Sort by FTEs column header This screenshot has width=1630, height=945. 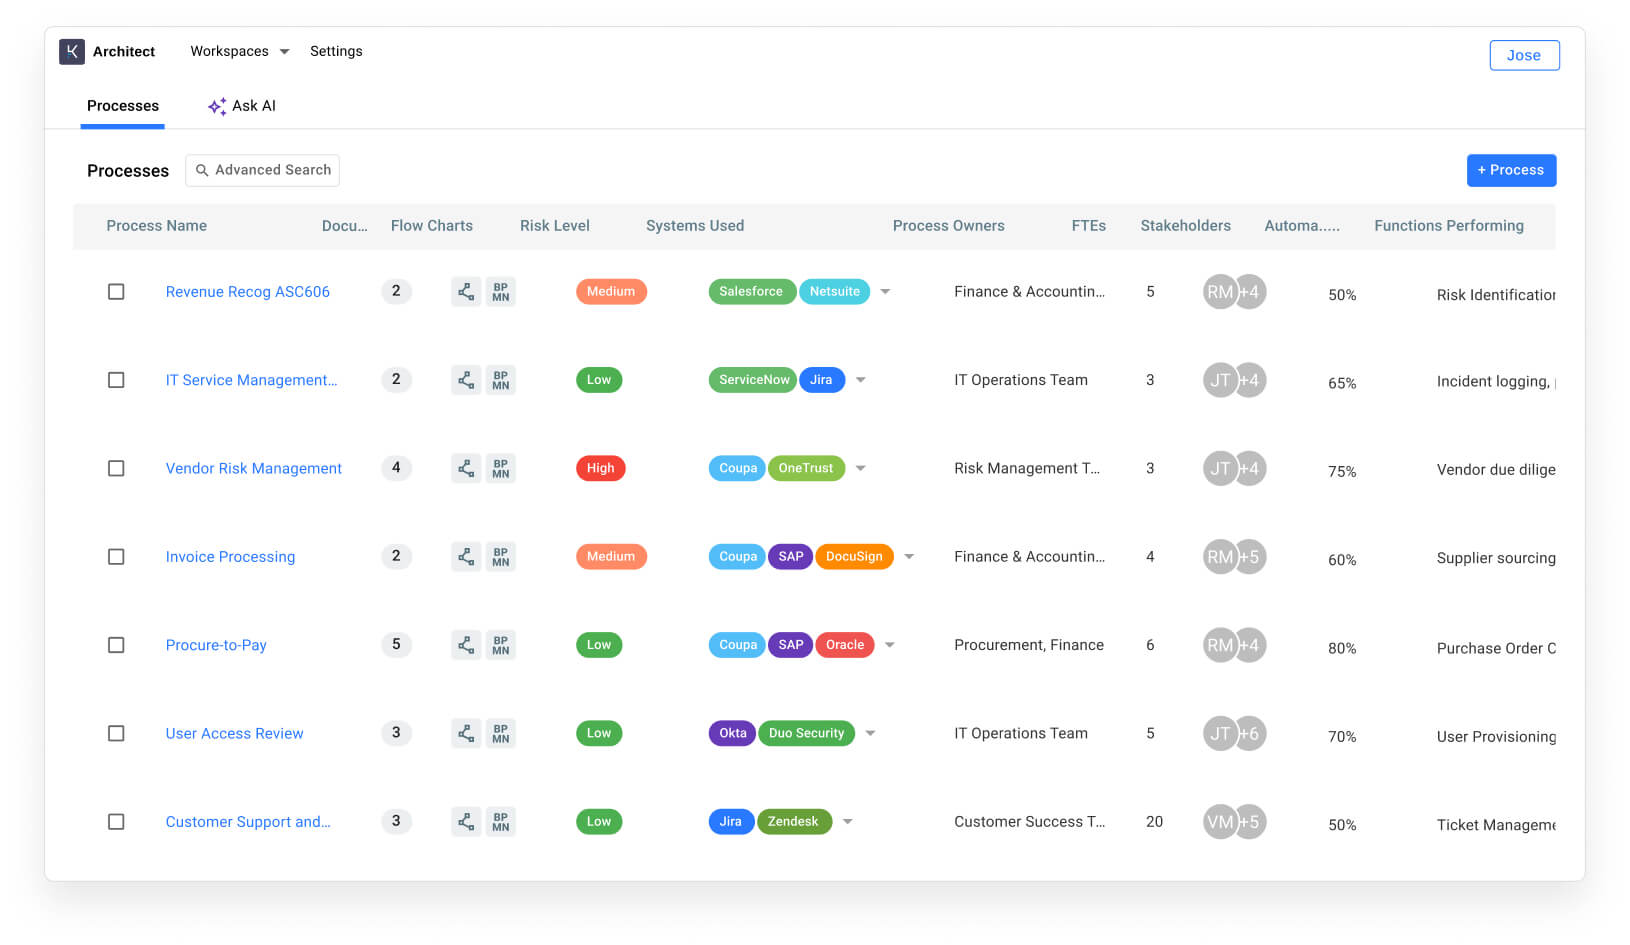[1089, 226]
